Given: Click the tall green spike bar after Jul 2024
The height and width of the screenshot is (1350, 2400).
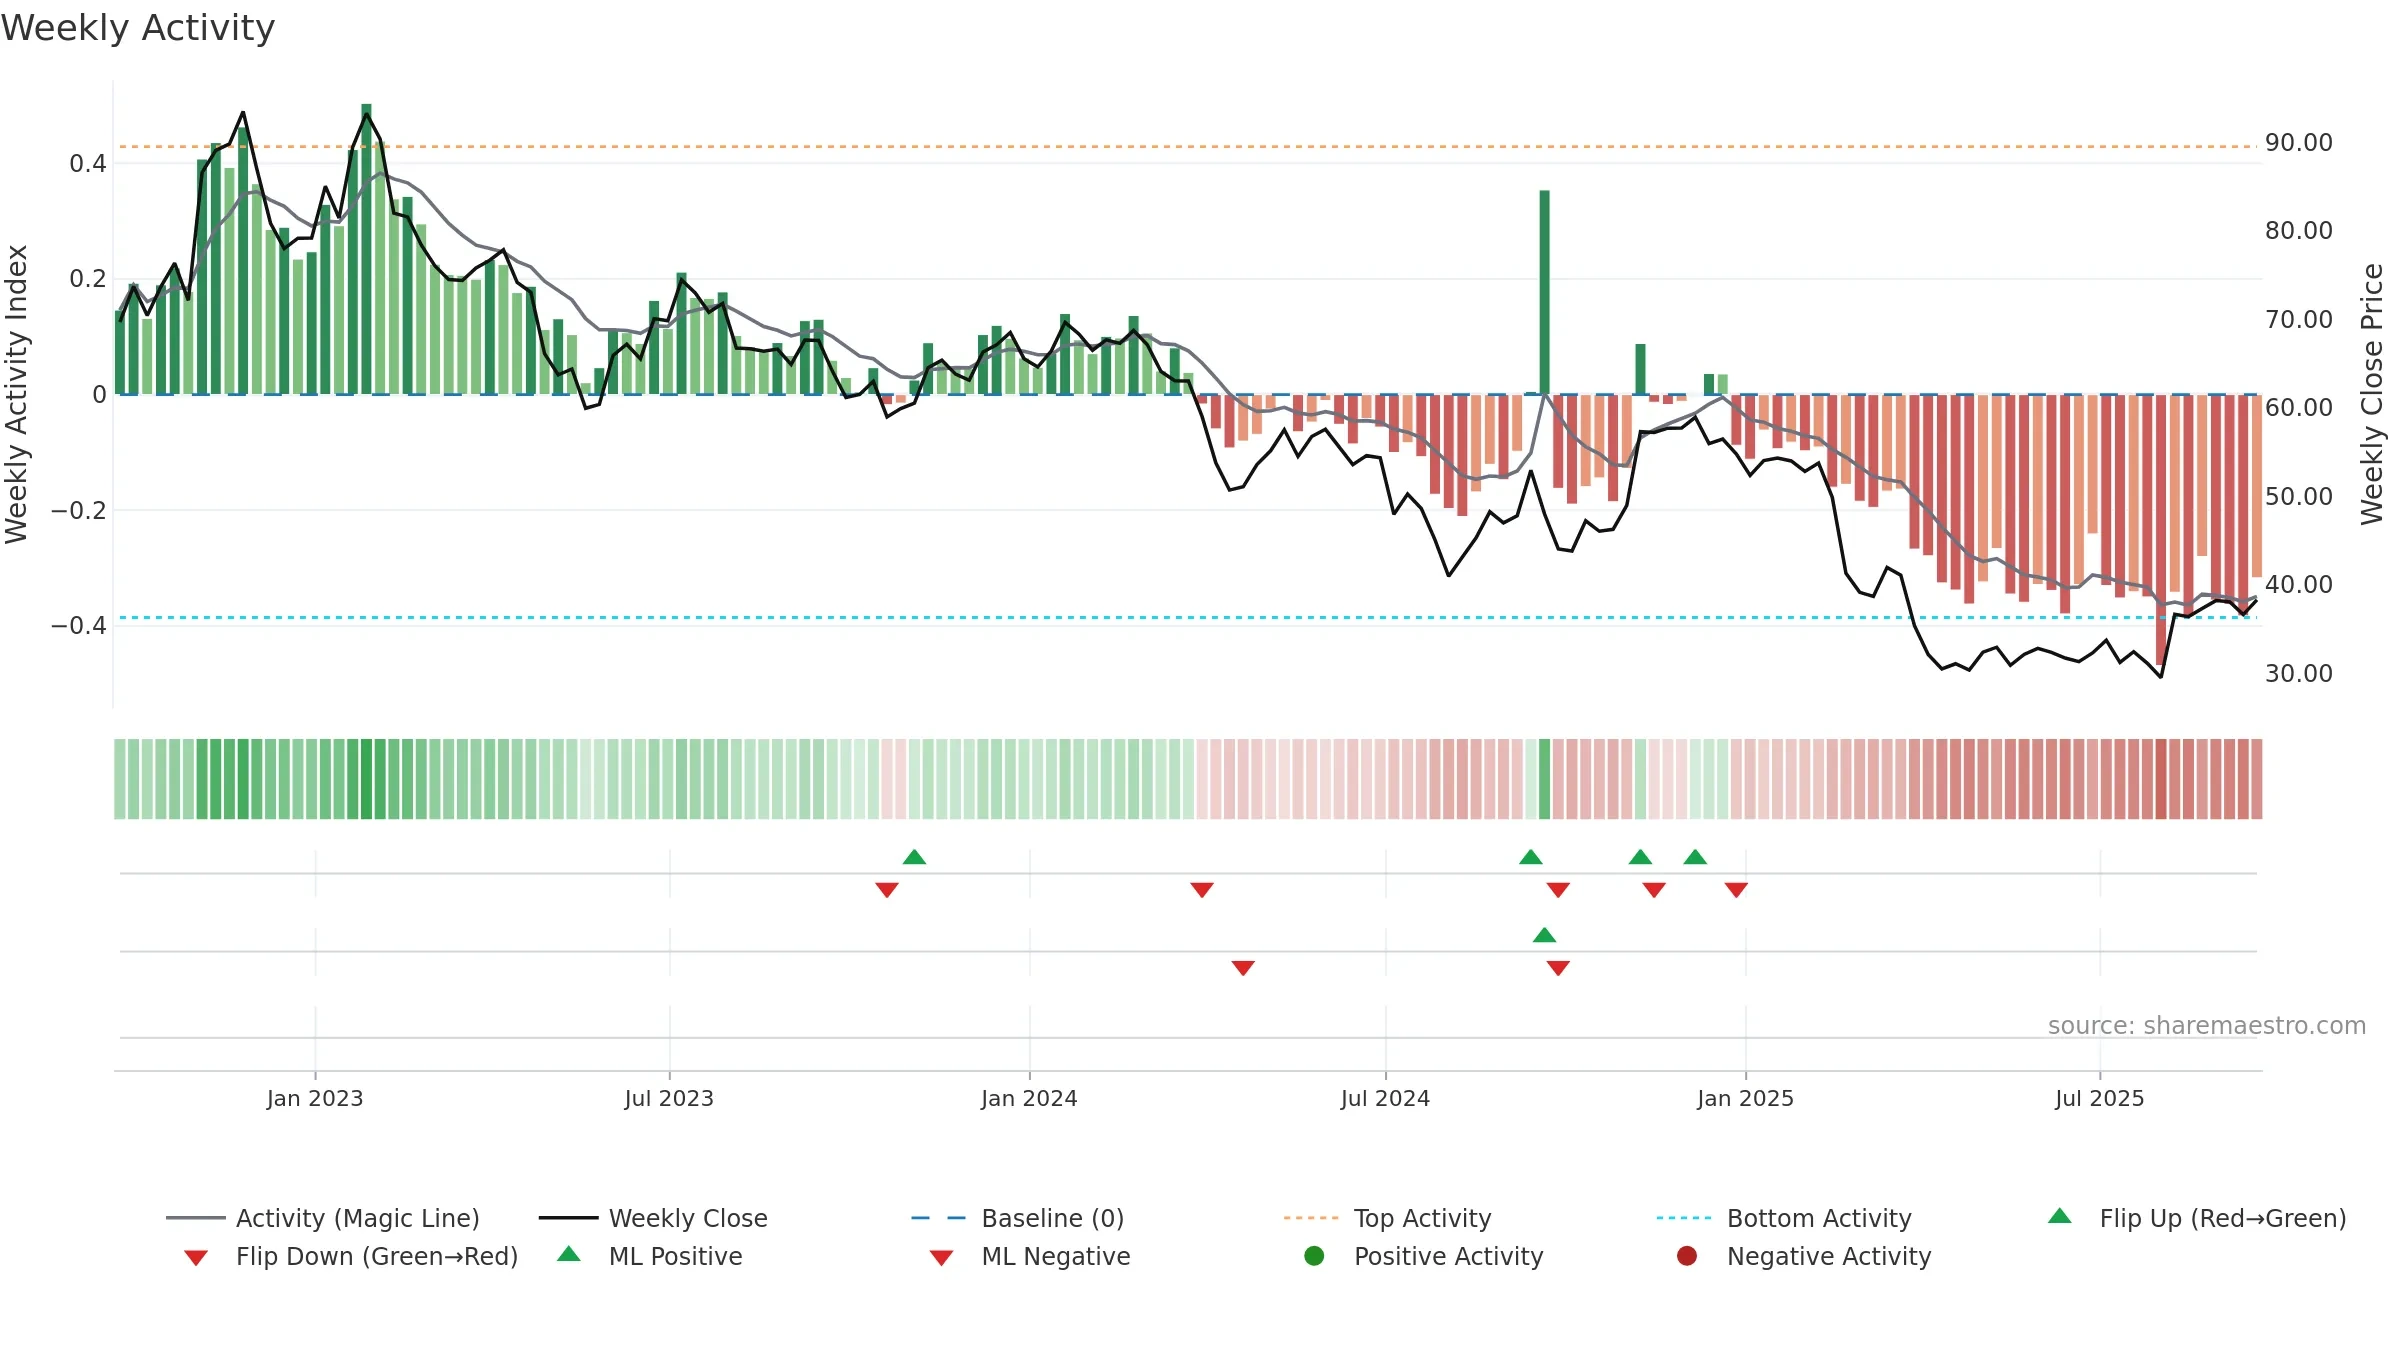Looking at the screenshot, I should (x=1545, y=292).
